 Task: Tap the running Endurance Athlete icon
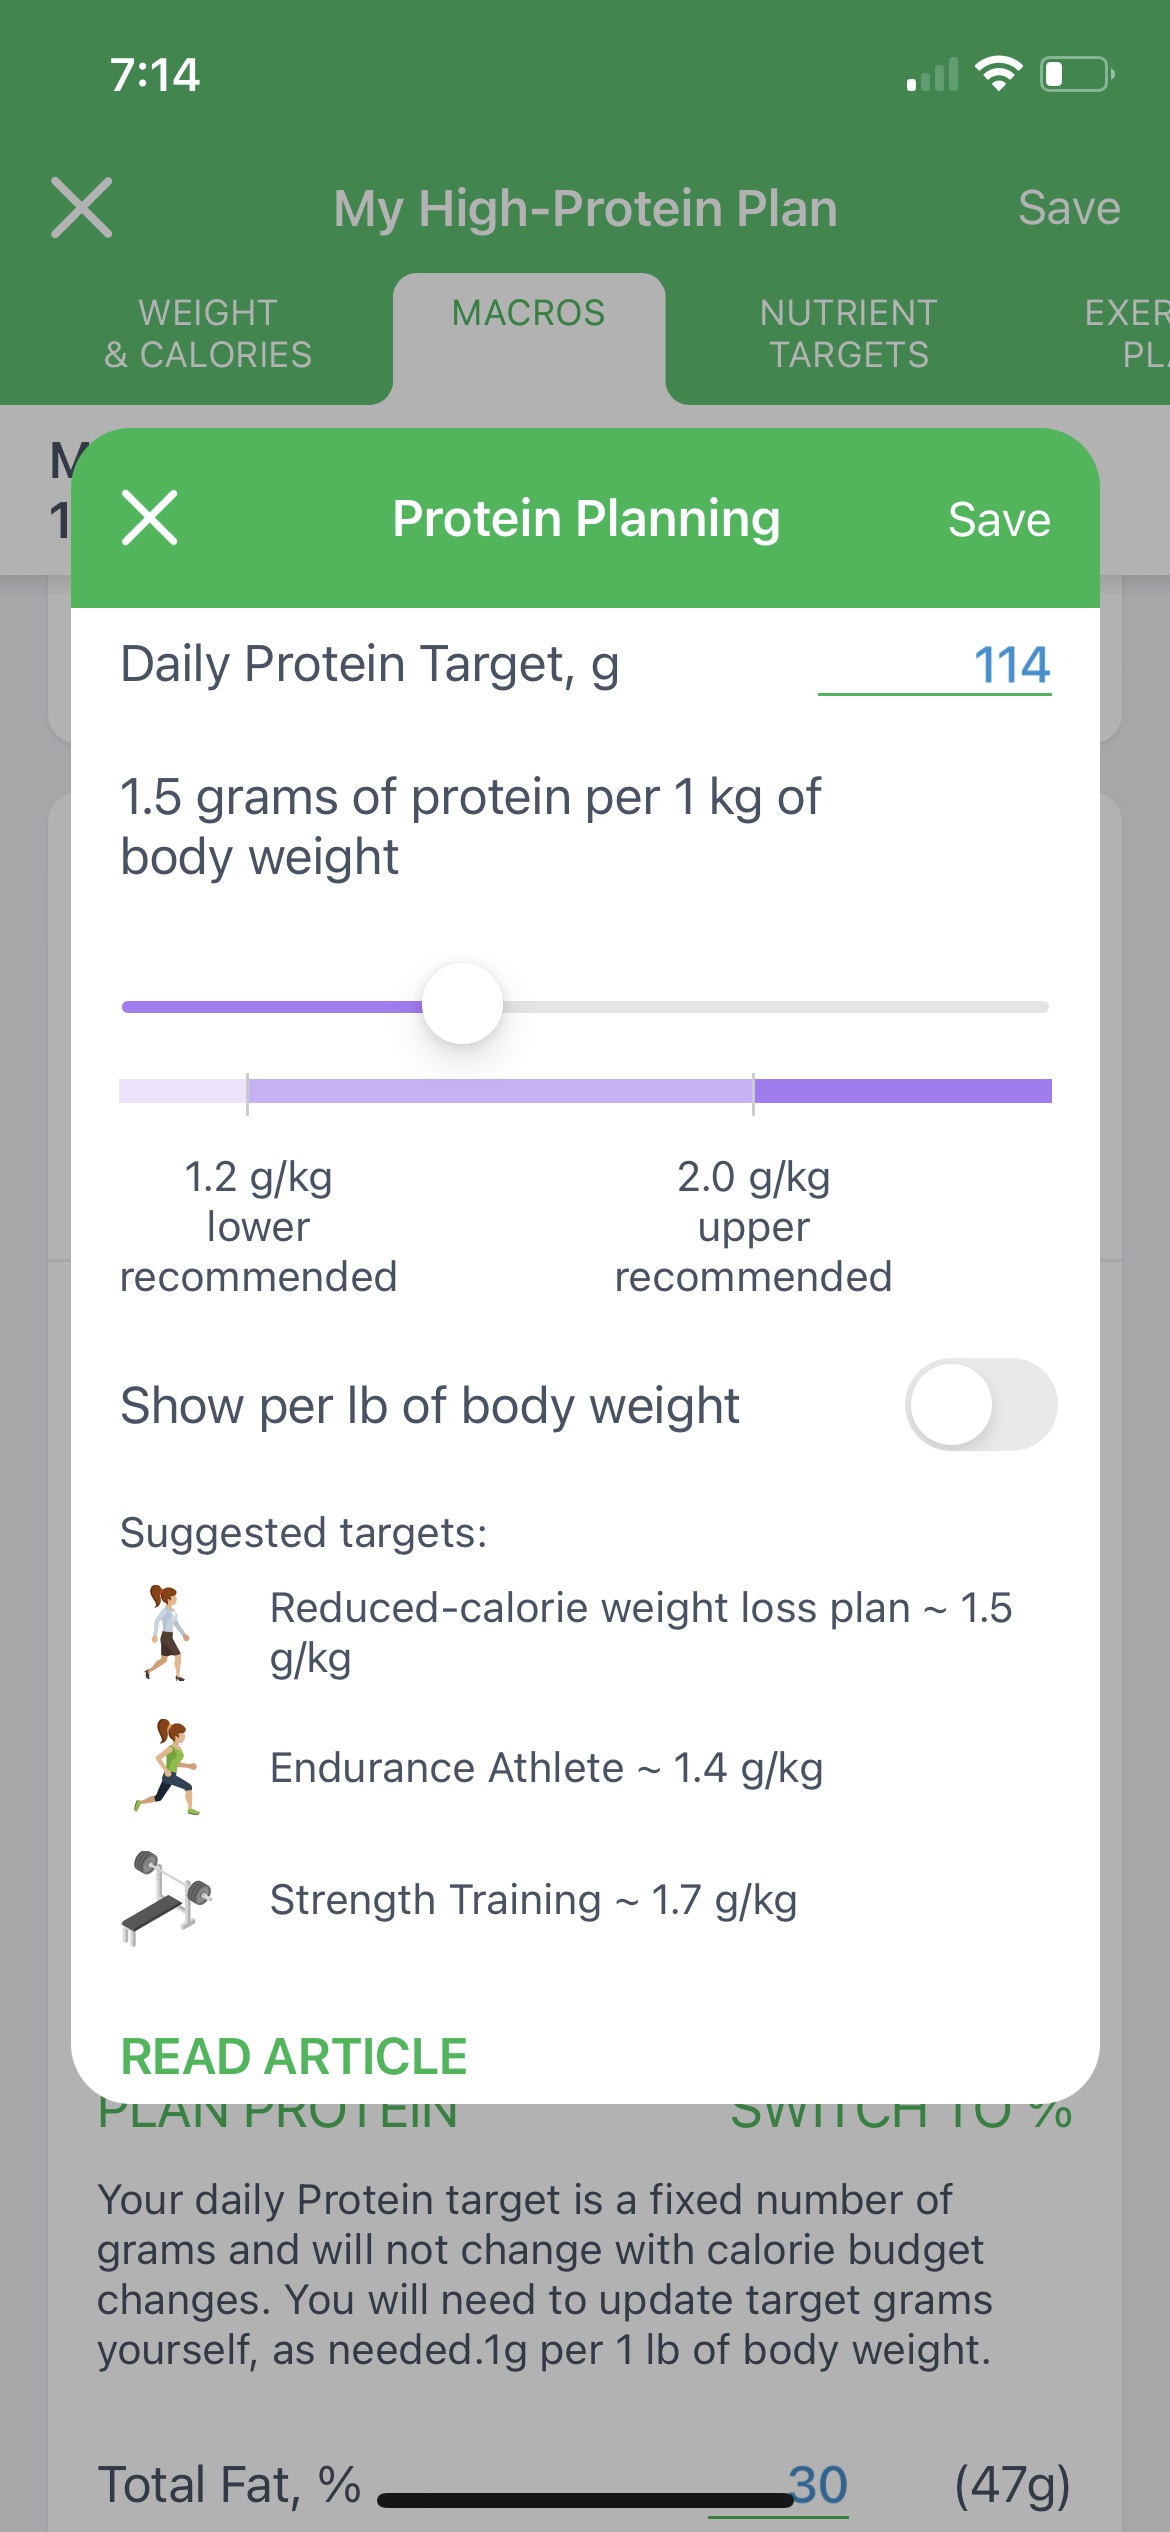[167, 1767]
